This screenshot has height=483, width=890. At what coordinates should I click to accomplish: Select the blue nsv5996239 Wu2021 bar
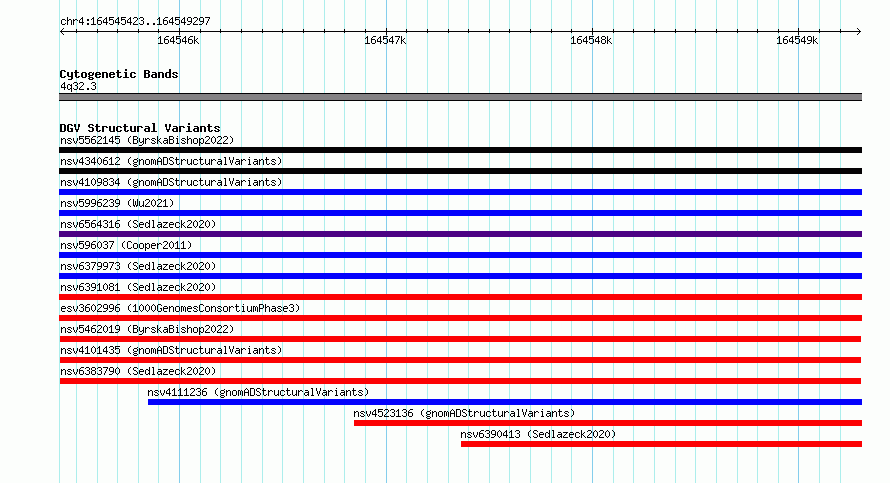[x=460, y=213]
